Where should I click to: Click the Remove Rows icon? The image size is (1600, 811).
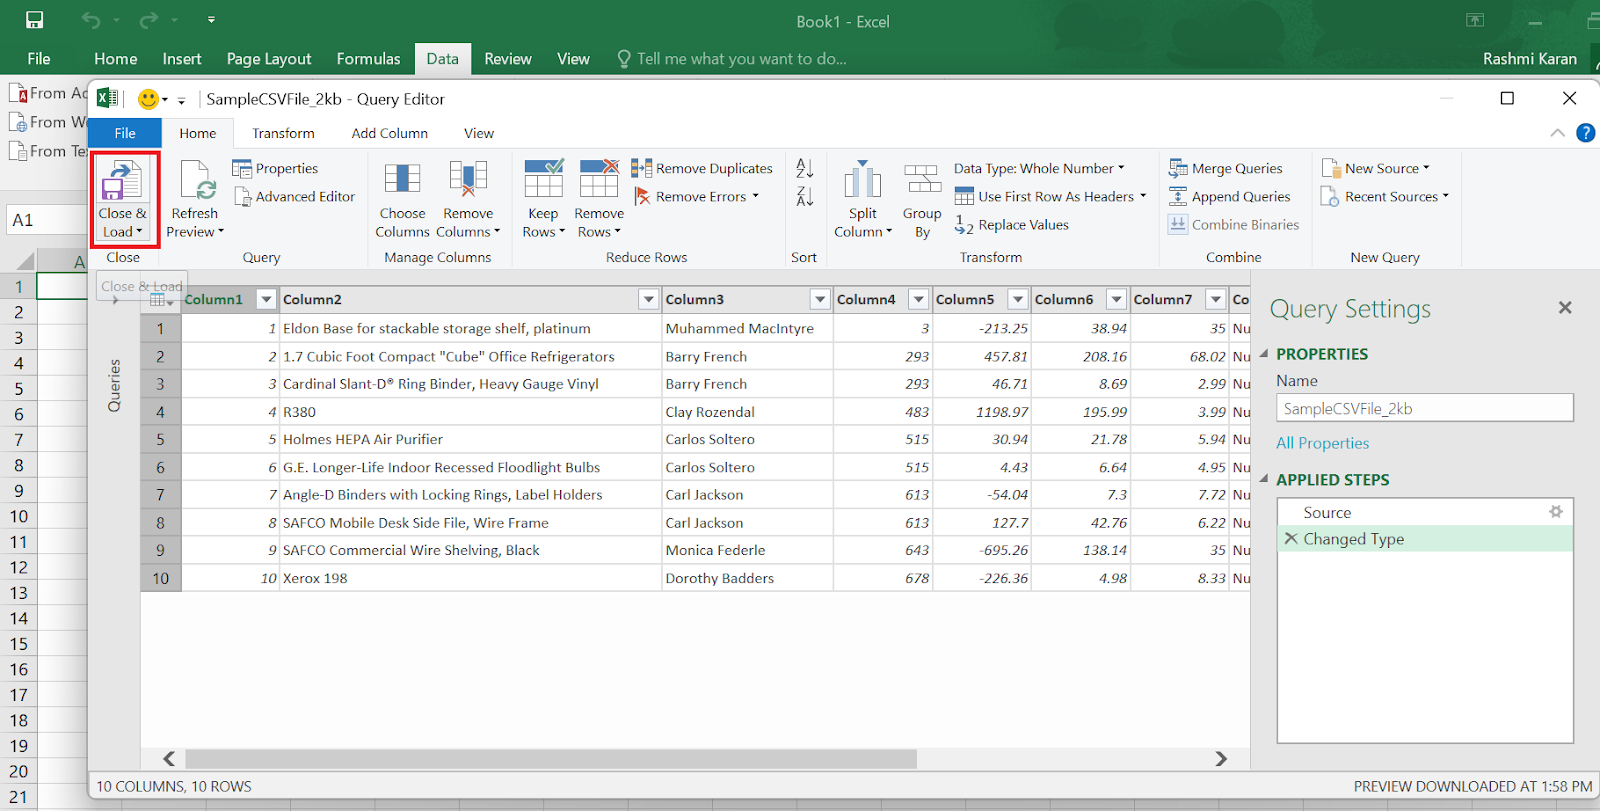[599, 180]
